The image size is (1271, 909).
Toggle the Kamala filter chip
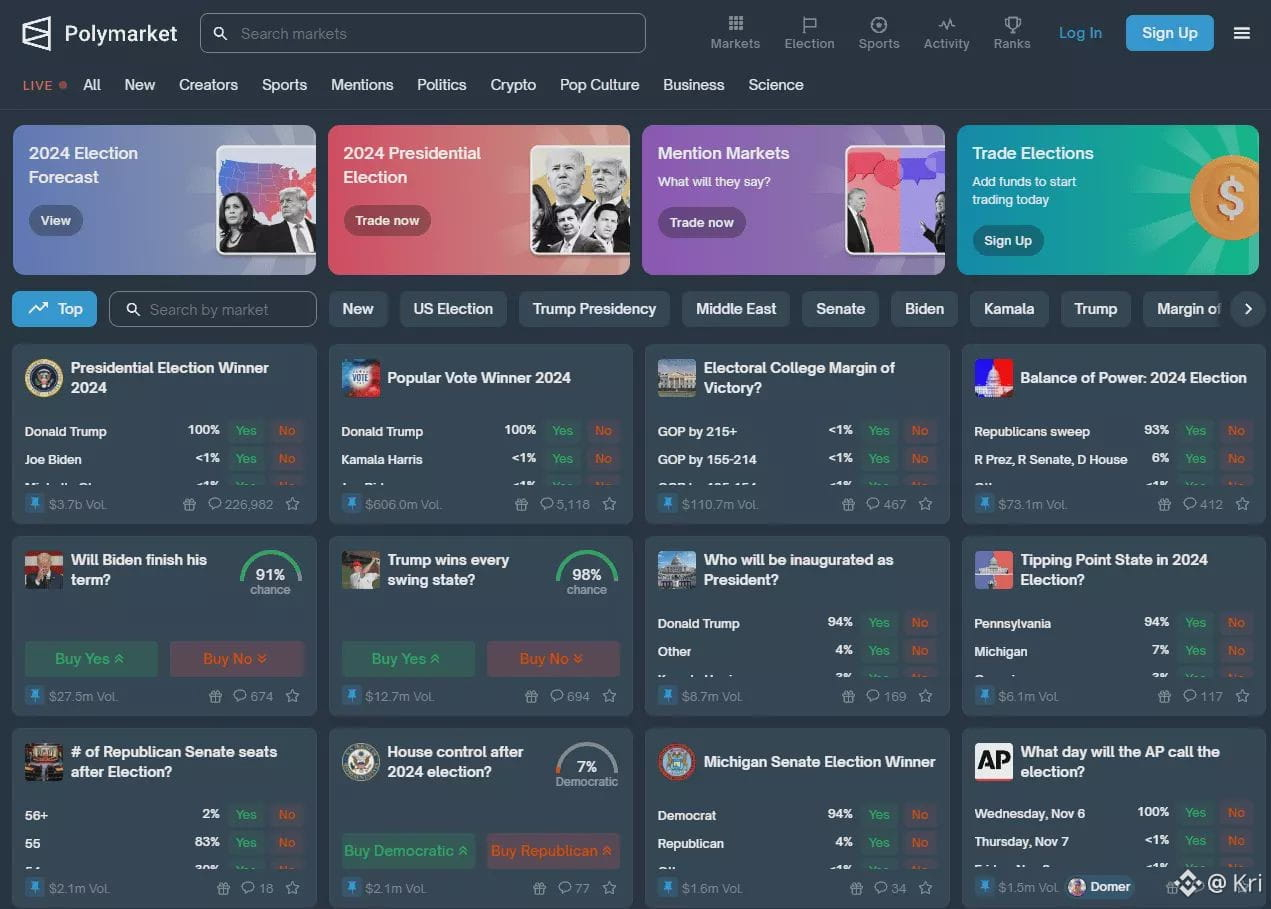[1009, 309]
